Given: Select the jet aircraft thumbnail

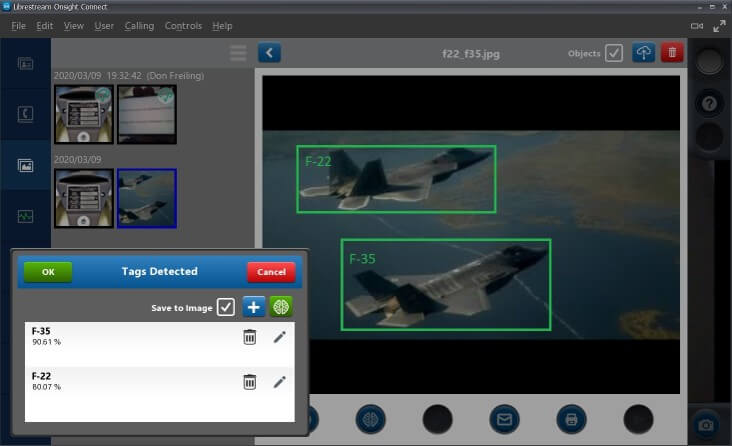Looking at the screenshot, I should [x=147, y=198].
